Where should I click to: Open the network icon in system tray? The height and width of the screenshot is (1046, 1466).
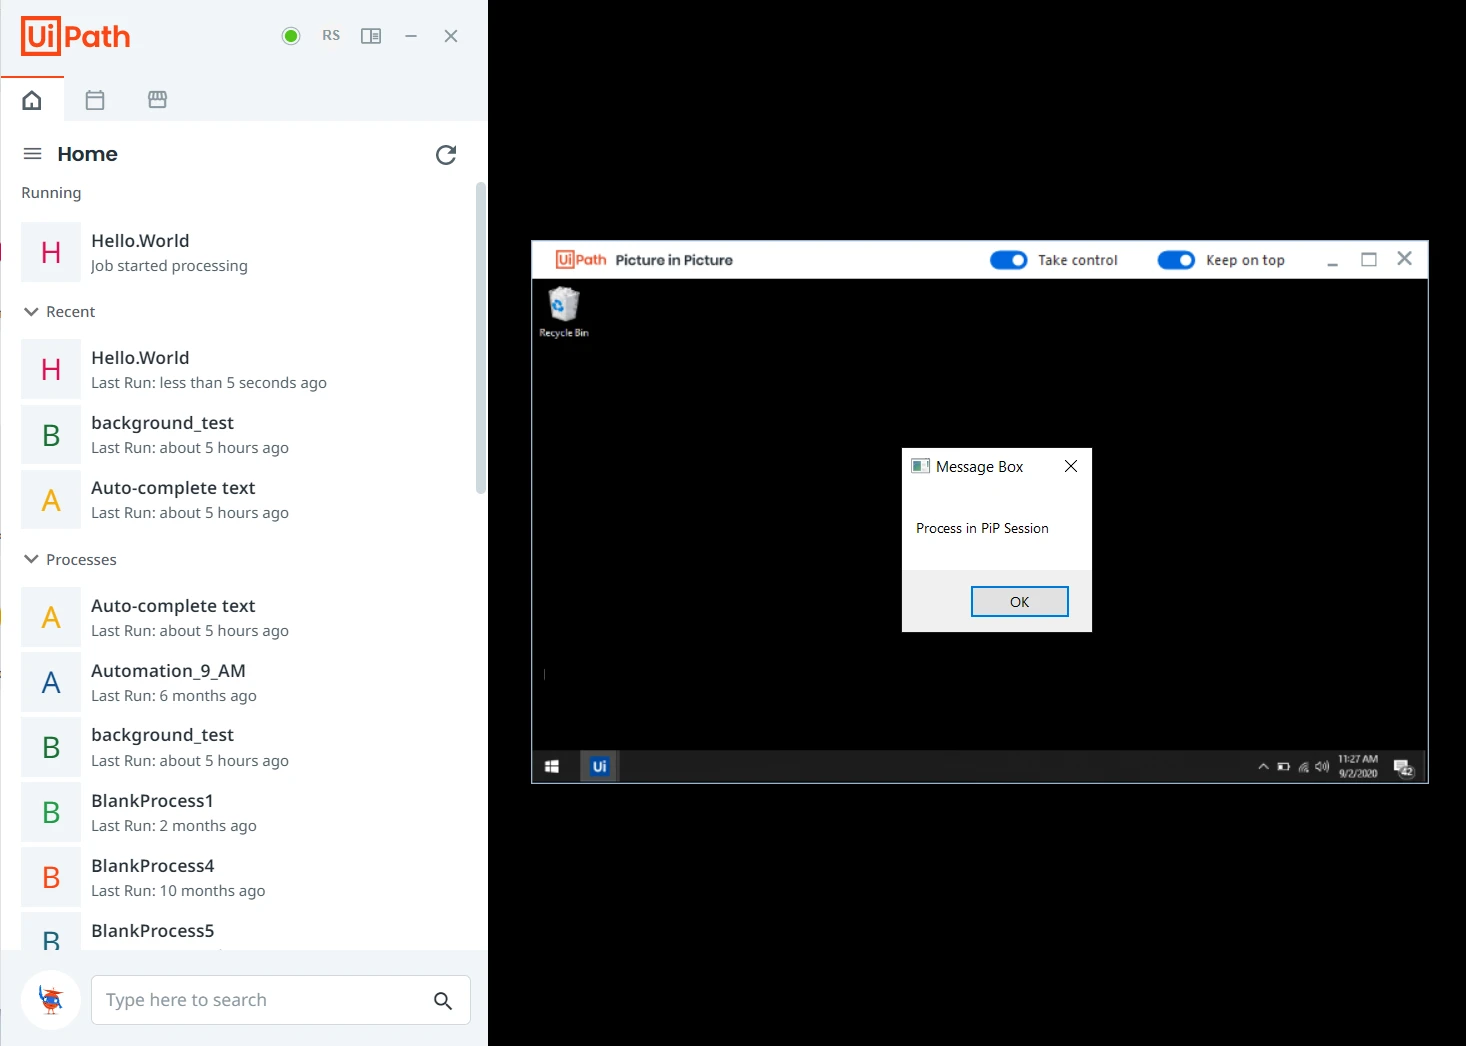point(1303,767)
